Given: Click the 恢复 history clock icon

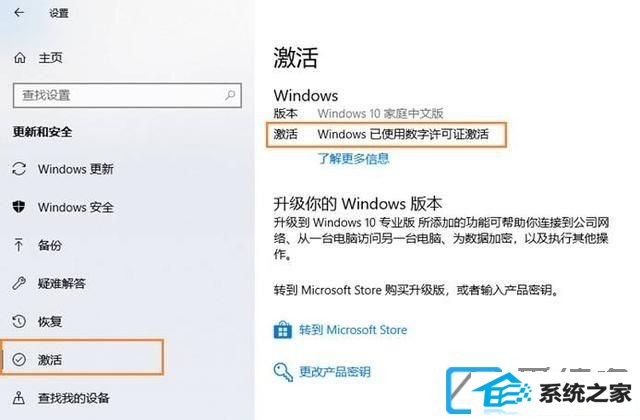Looking at the screenshot, I should click(x=19, y=321).
